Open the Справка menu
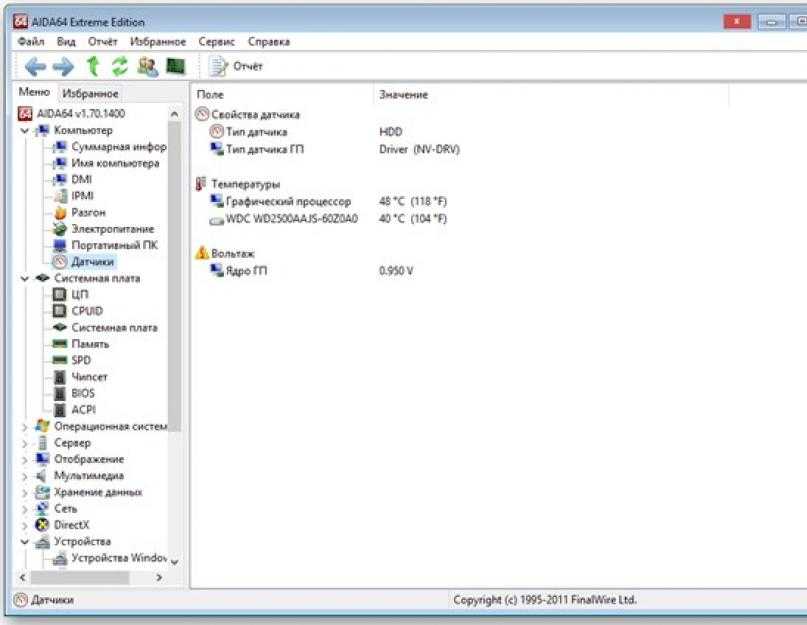Viewport: 807px width, 625px height. [269, 42]
